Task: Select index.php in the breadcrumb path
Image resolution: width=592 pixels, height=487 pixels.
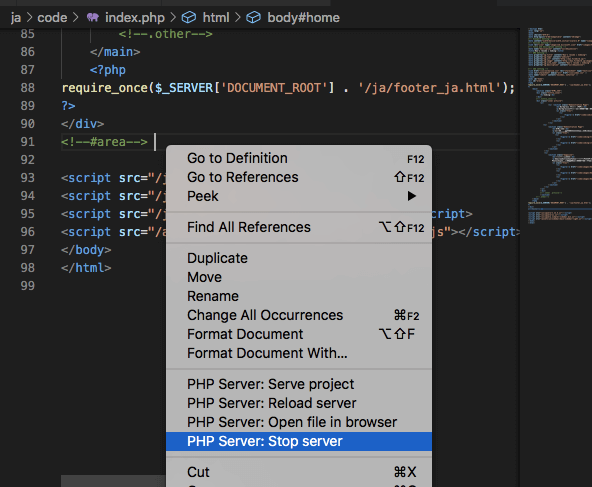Action: (x=135, y=18)
